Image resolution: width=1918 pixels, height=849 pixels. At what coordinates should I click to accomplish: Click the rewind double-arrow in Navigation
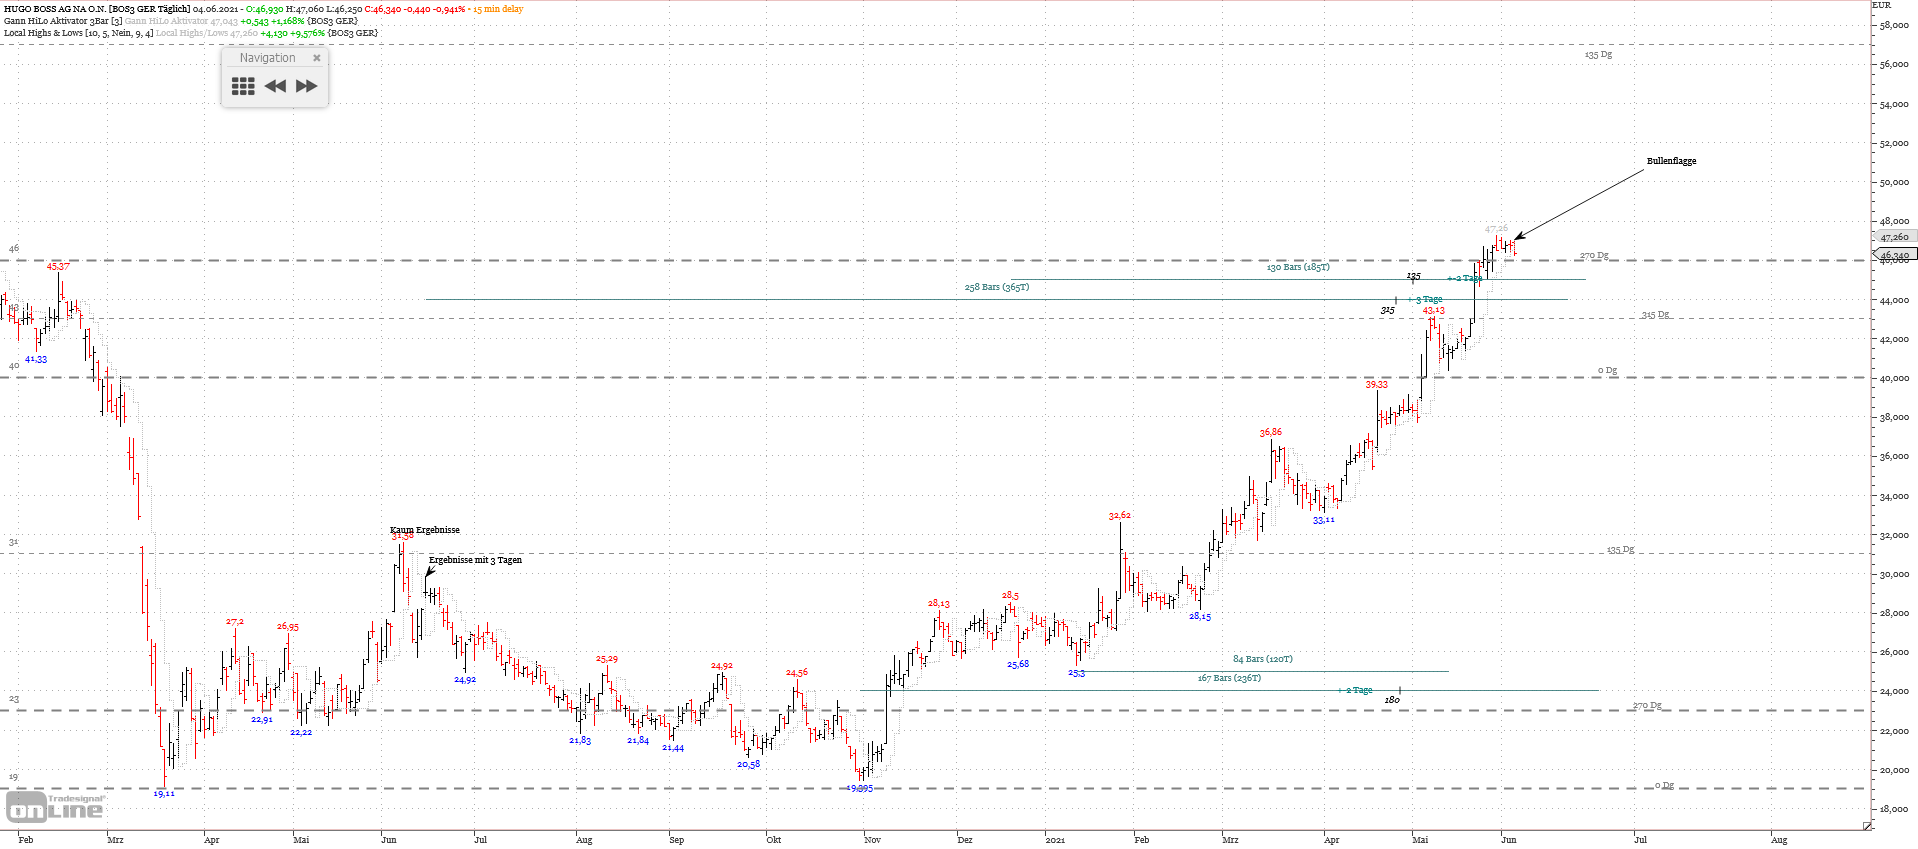pyautogui.click(x=275, y=86)
